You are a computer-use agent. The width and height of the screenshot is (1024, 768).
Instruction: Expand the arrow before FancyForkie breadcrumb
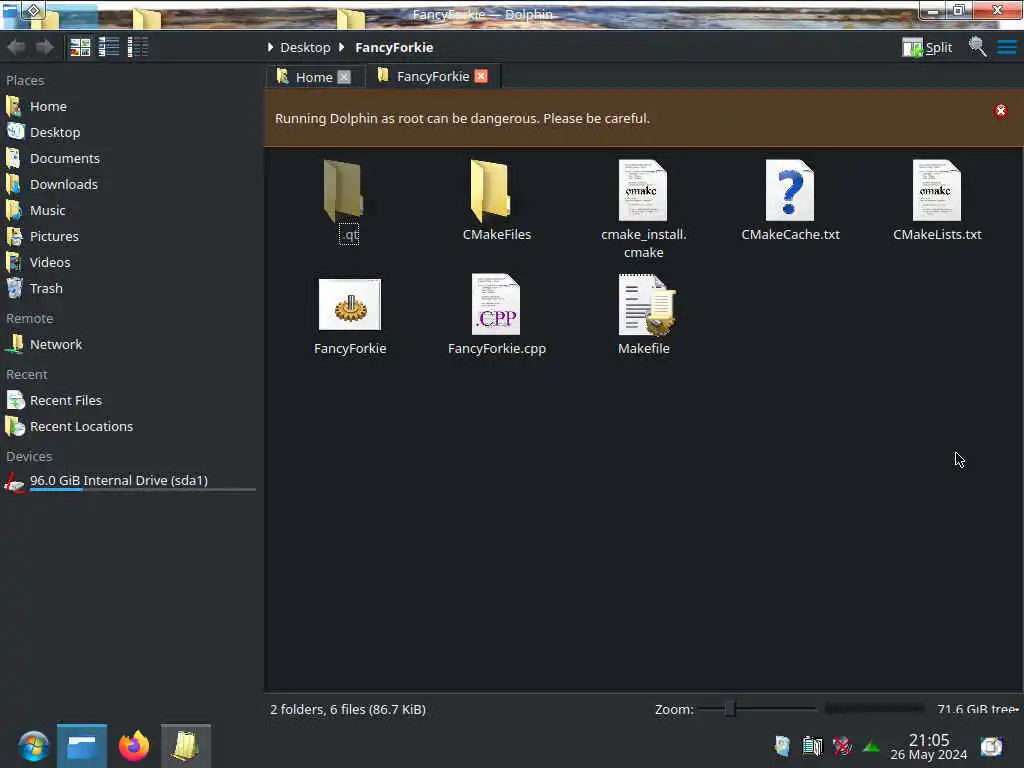[341, 48]
